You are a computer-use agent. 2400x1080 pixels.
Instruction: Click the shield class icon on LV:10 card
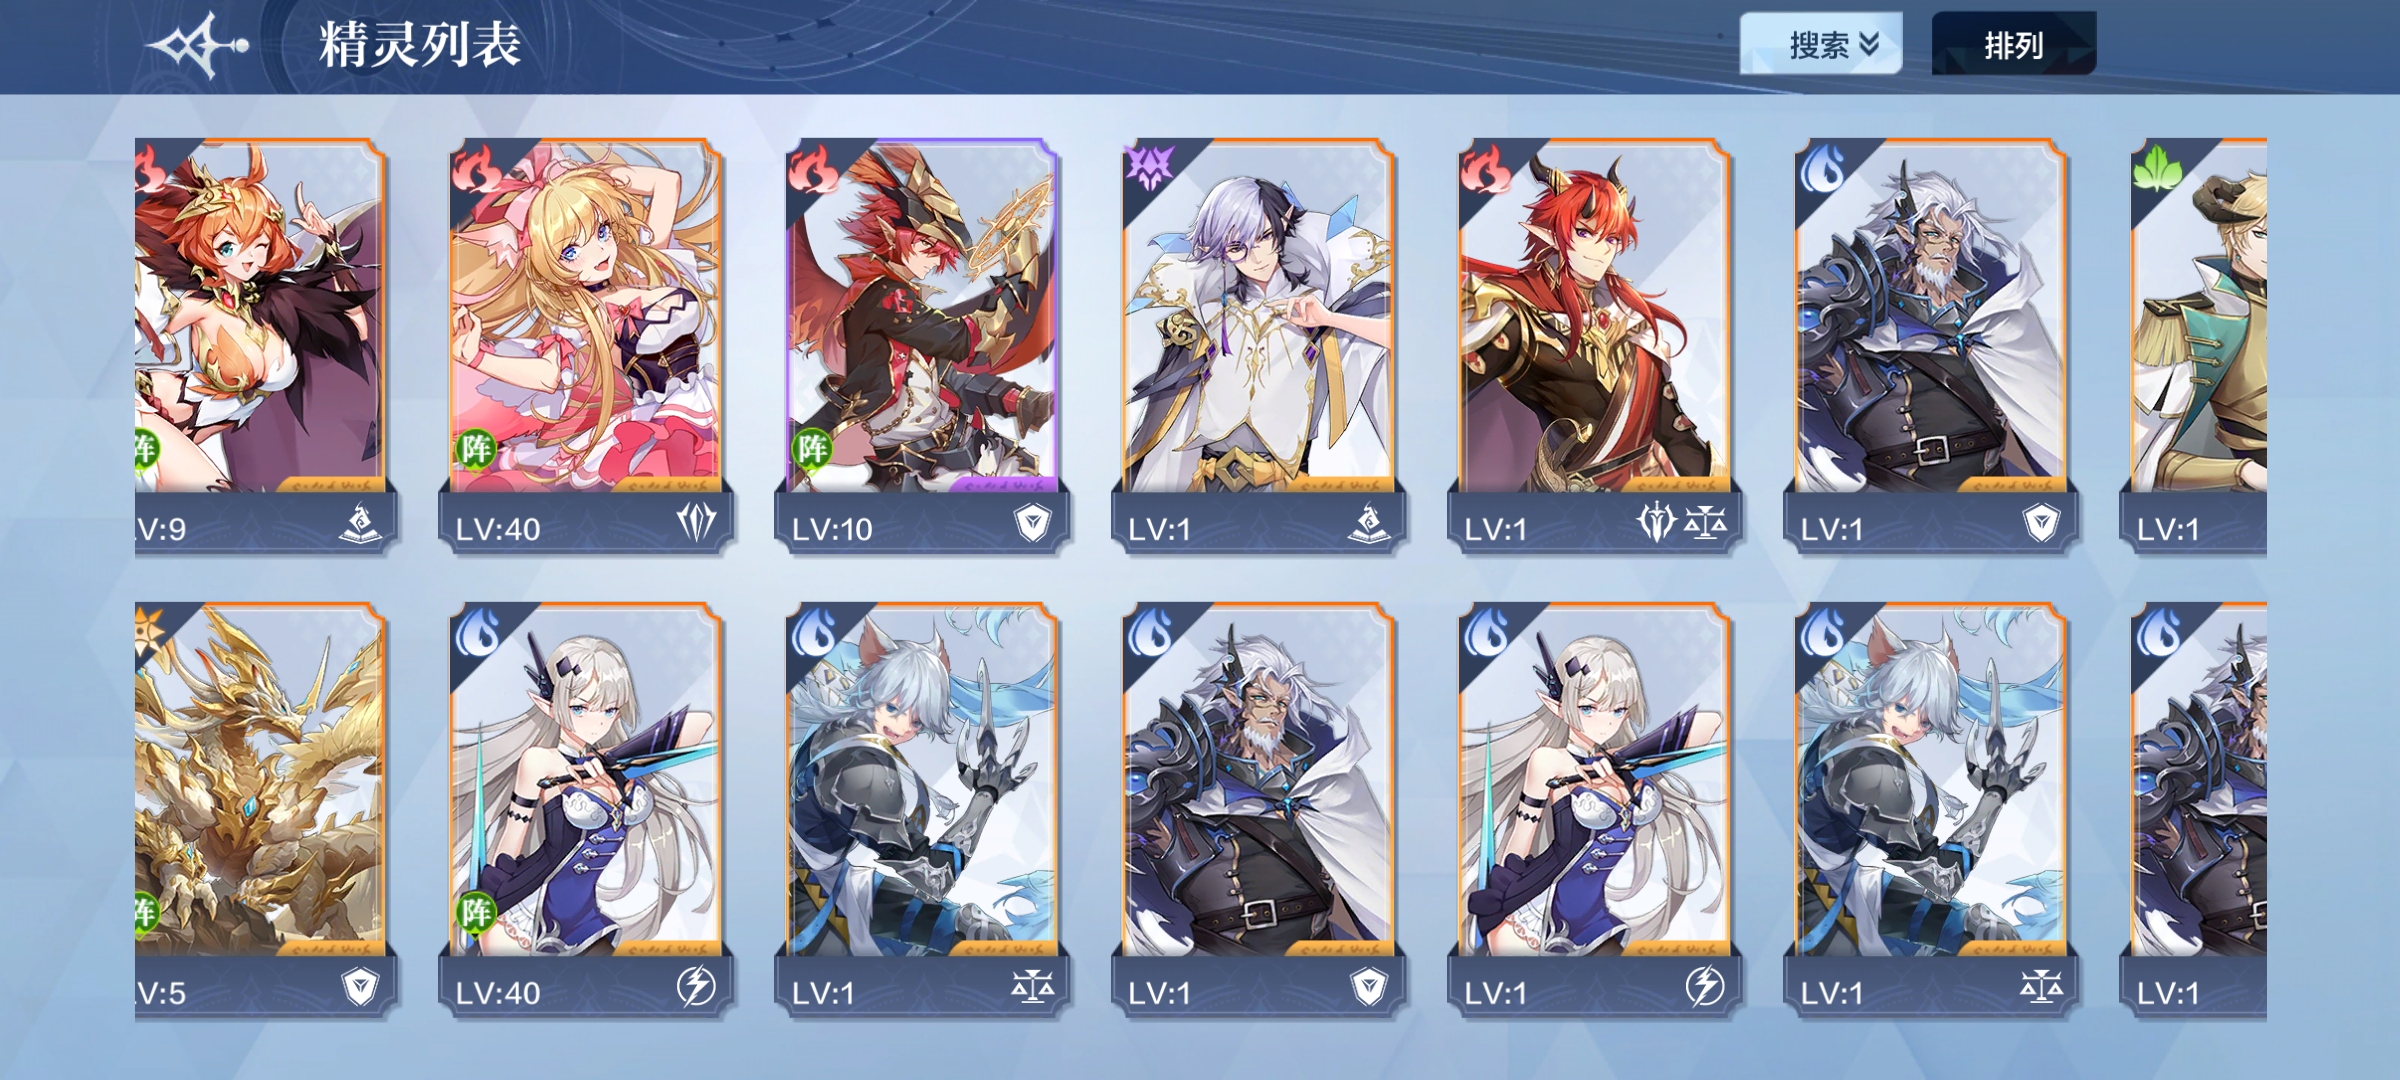coord(1032,522)
